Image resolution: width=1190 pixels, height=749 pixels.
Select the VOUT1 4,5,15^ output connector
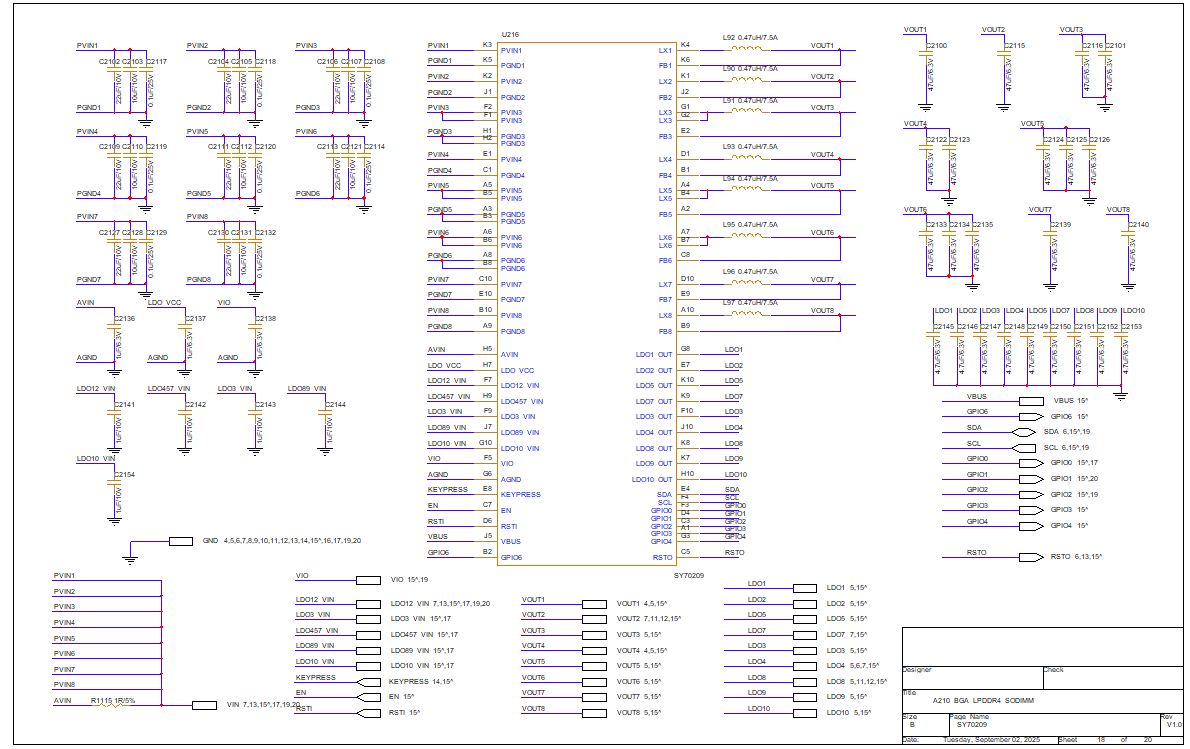click(x=594, y=602)
